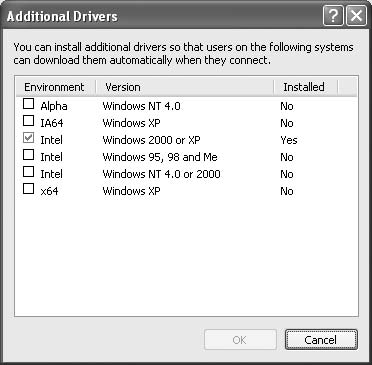The width and height of the screenshot is (372, 365).
Task: Click 'Windows XP' in the IA64 row
Action: point(131,123)
